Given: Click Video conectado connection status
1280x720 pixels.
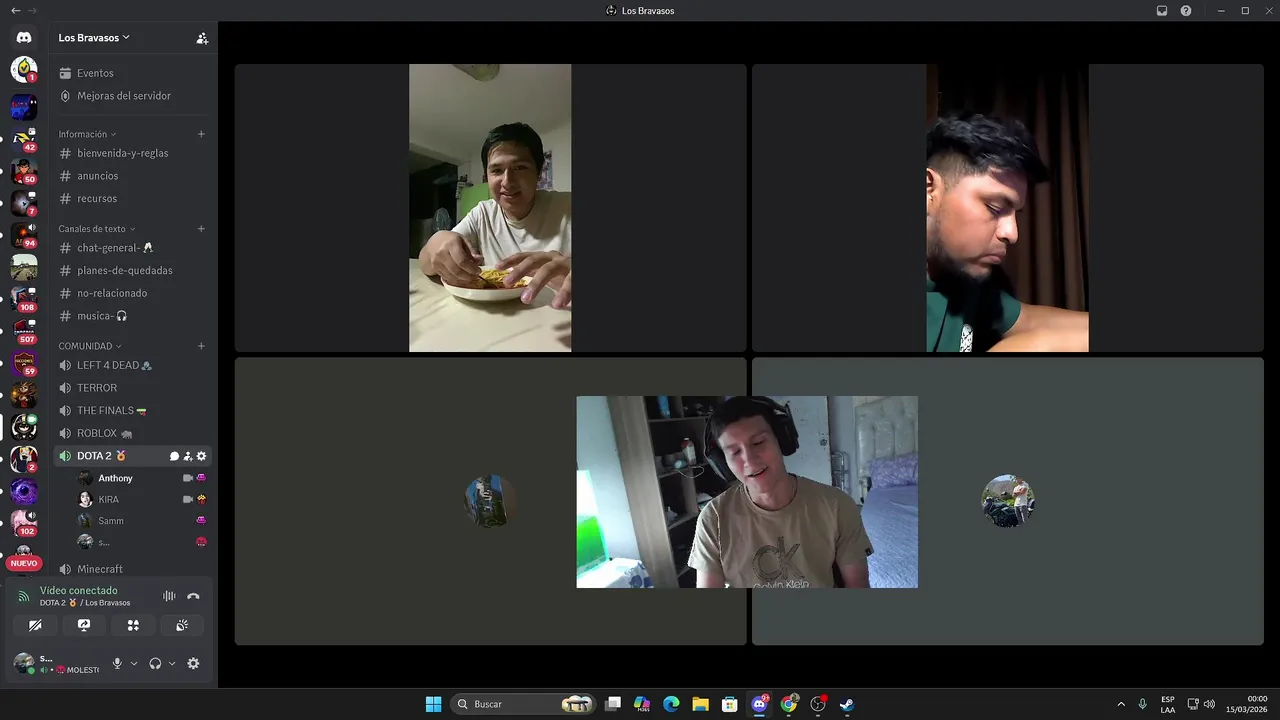Looking at the screenshot, I should pyautogui.click(x=78, y=591).
